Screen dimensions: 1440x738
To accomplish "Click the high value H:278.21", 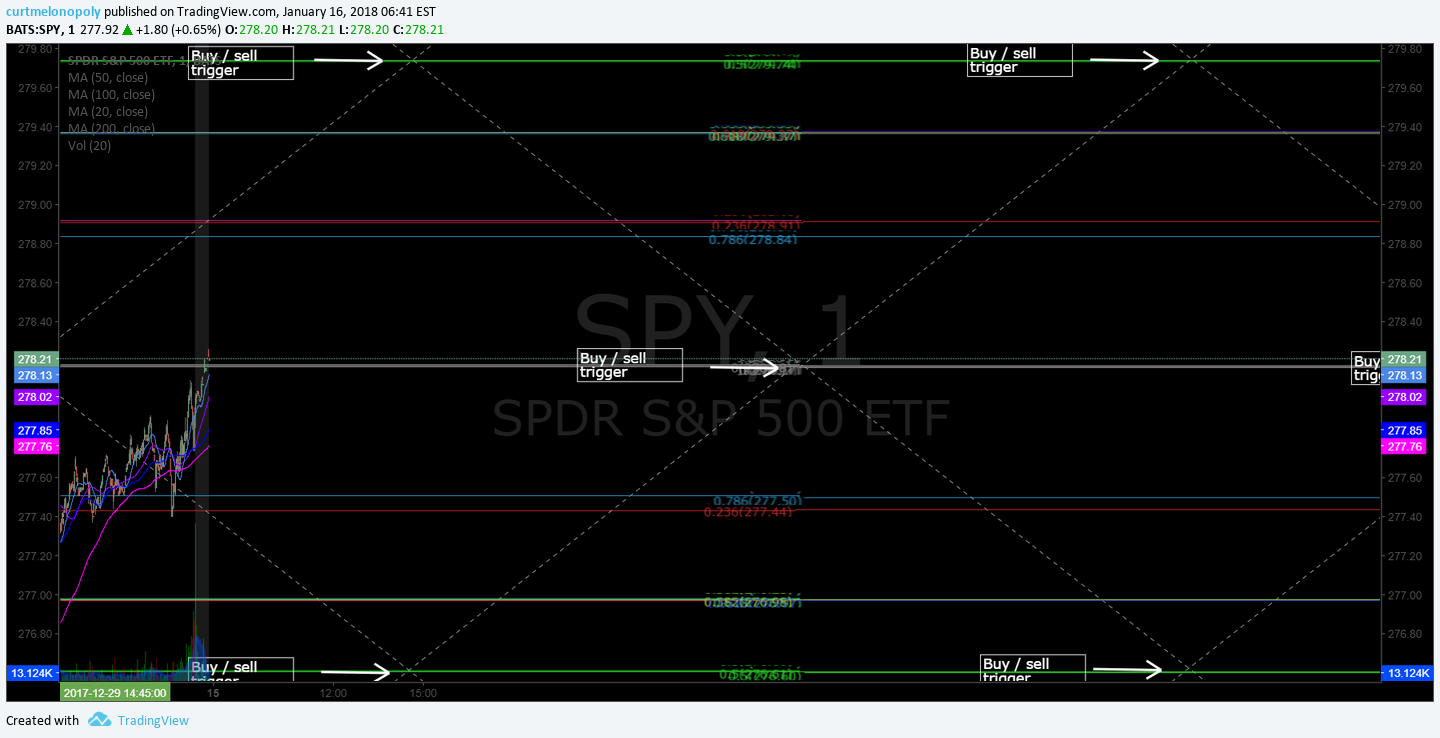I will (309, 29).
